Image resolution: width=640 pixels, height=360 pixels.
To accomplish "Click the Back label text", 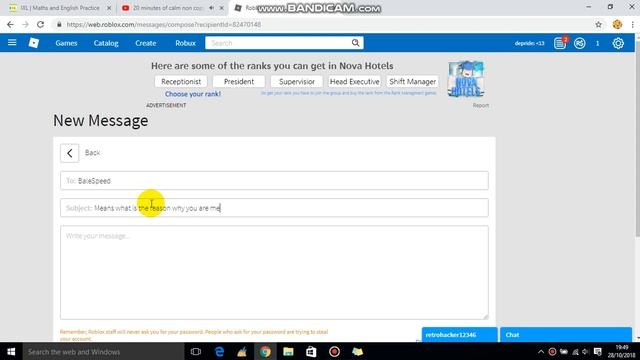I will [92, 153].
